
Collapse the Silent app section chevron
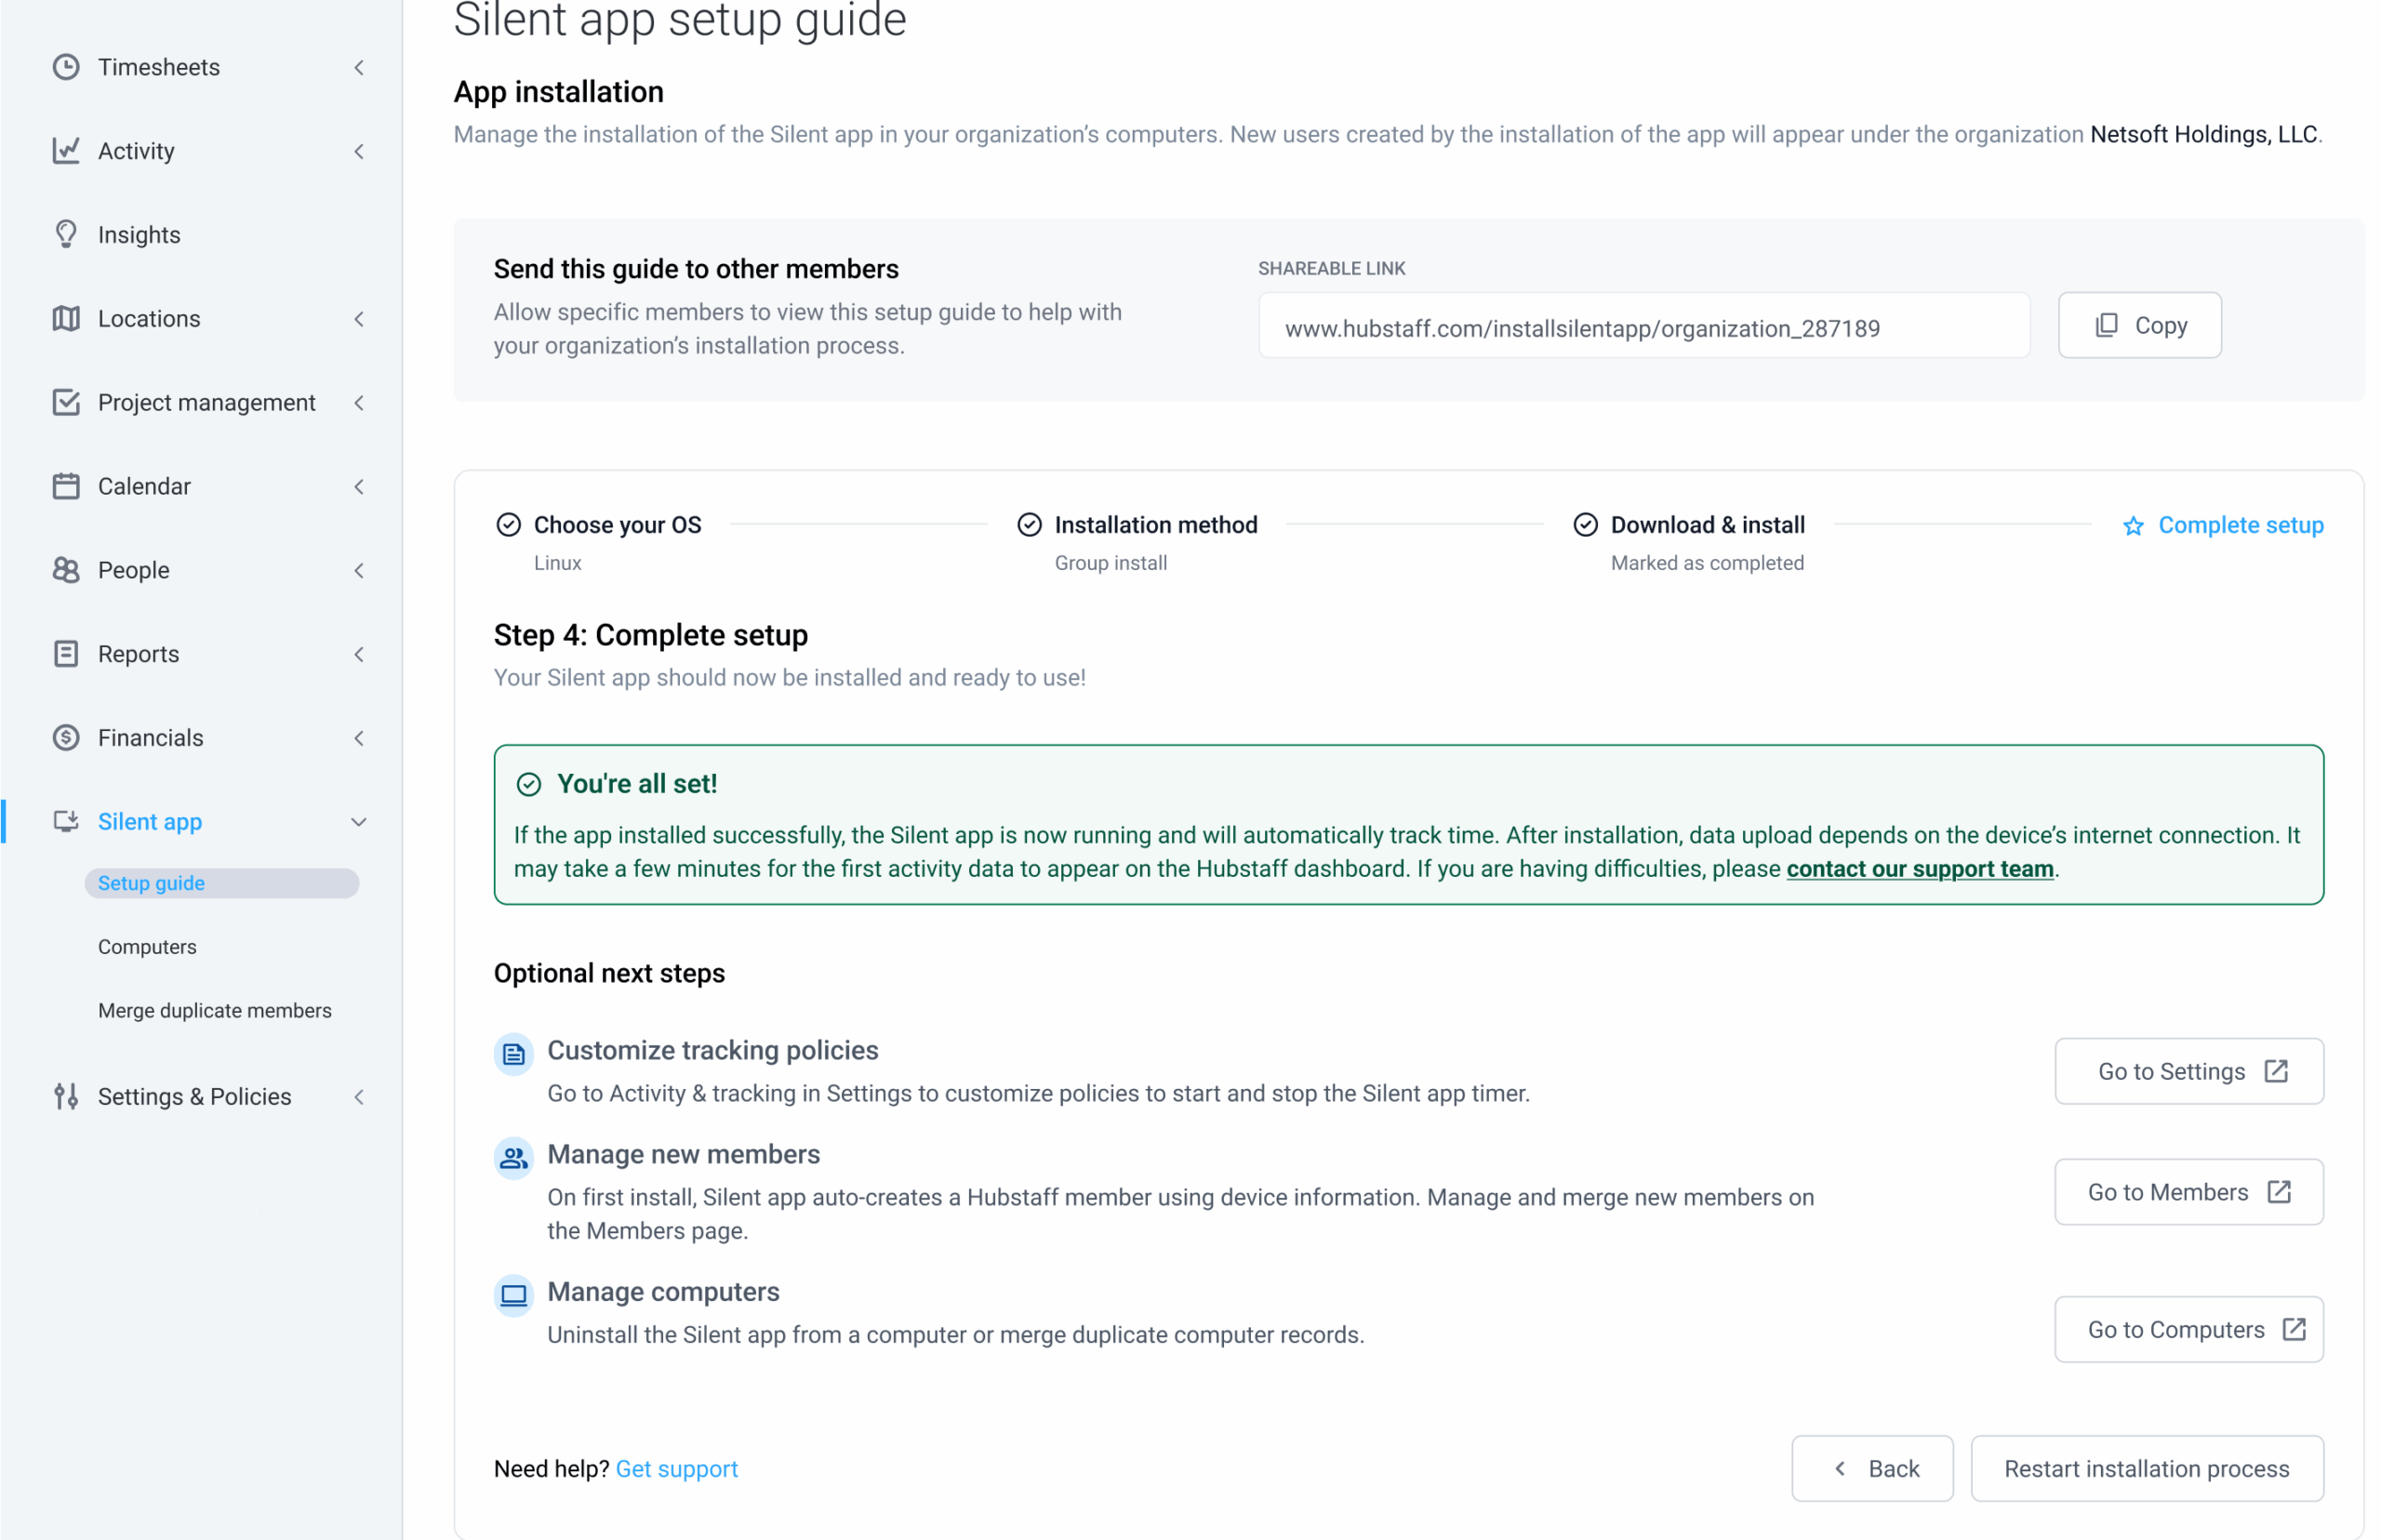359,822
